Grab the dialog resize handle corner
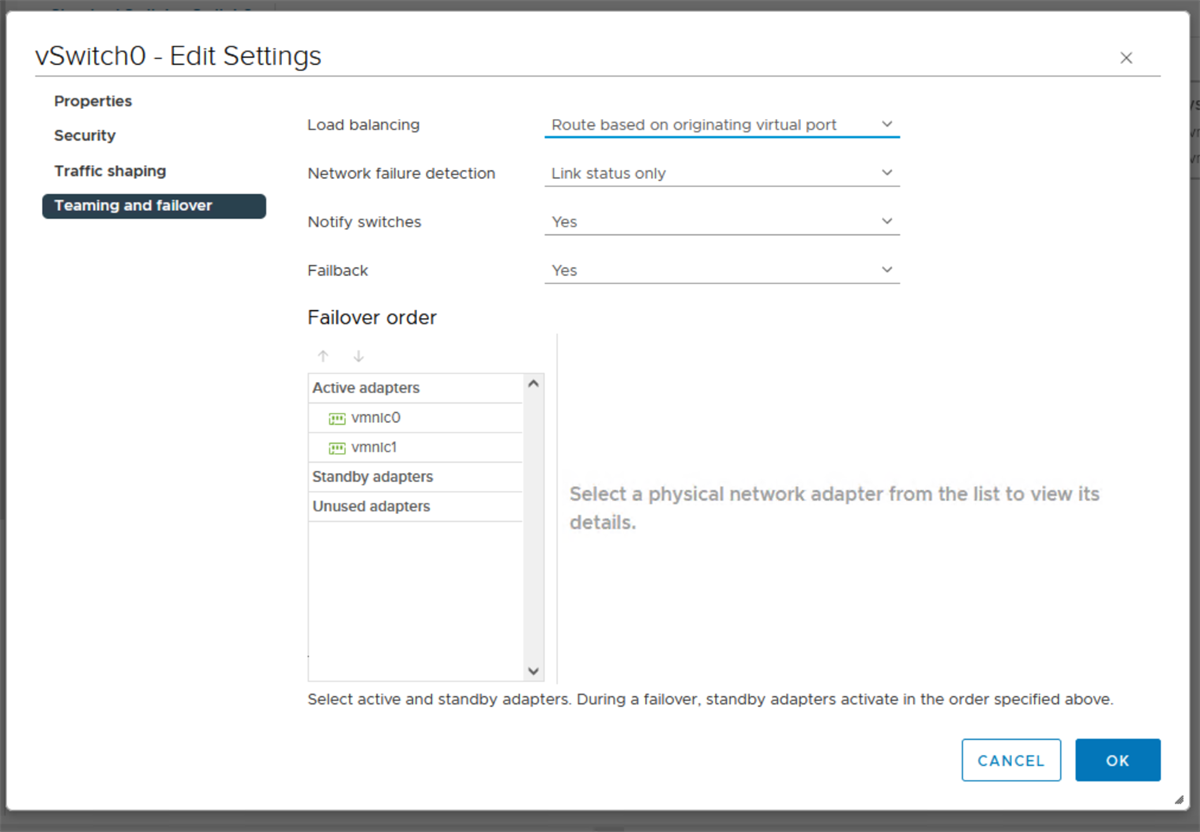Viewport: 1200px width, 832px height. click(1181, 799)
